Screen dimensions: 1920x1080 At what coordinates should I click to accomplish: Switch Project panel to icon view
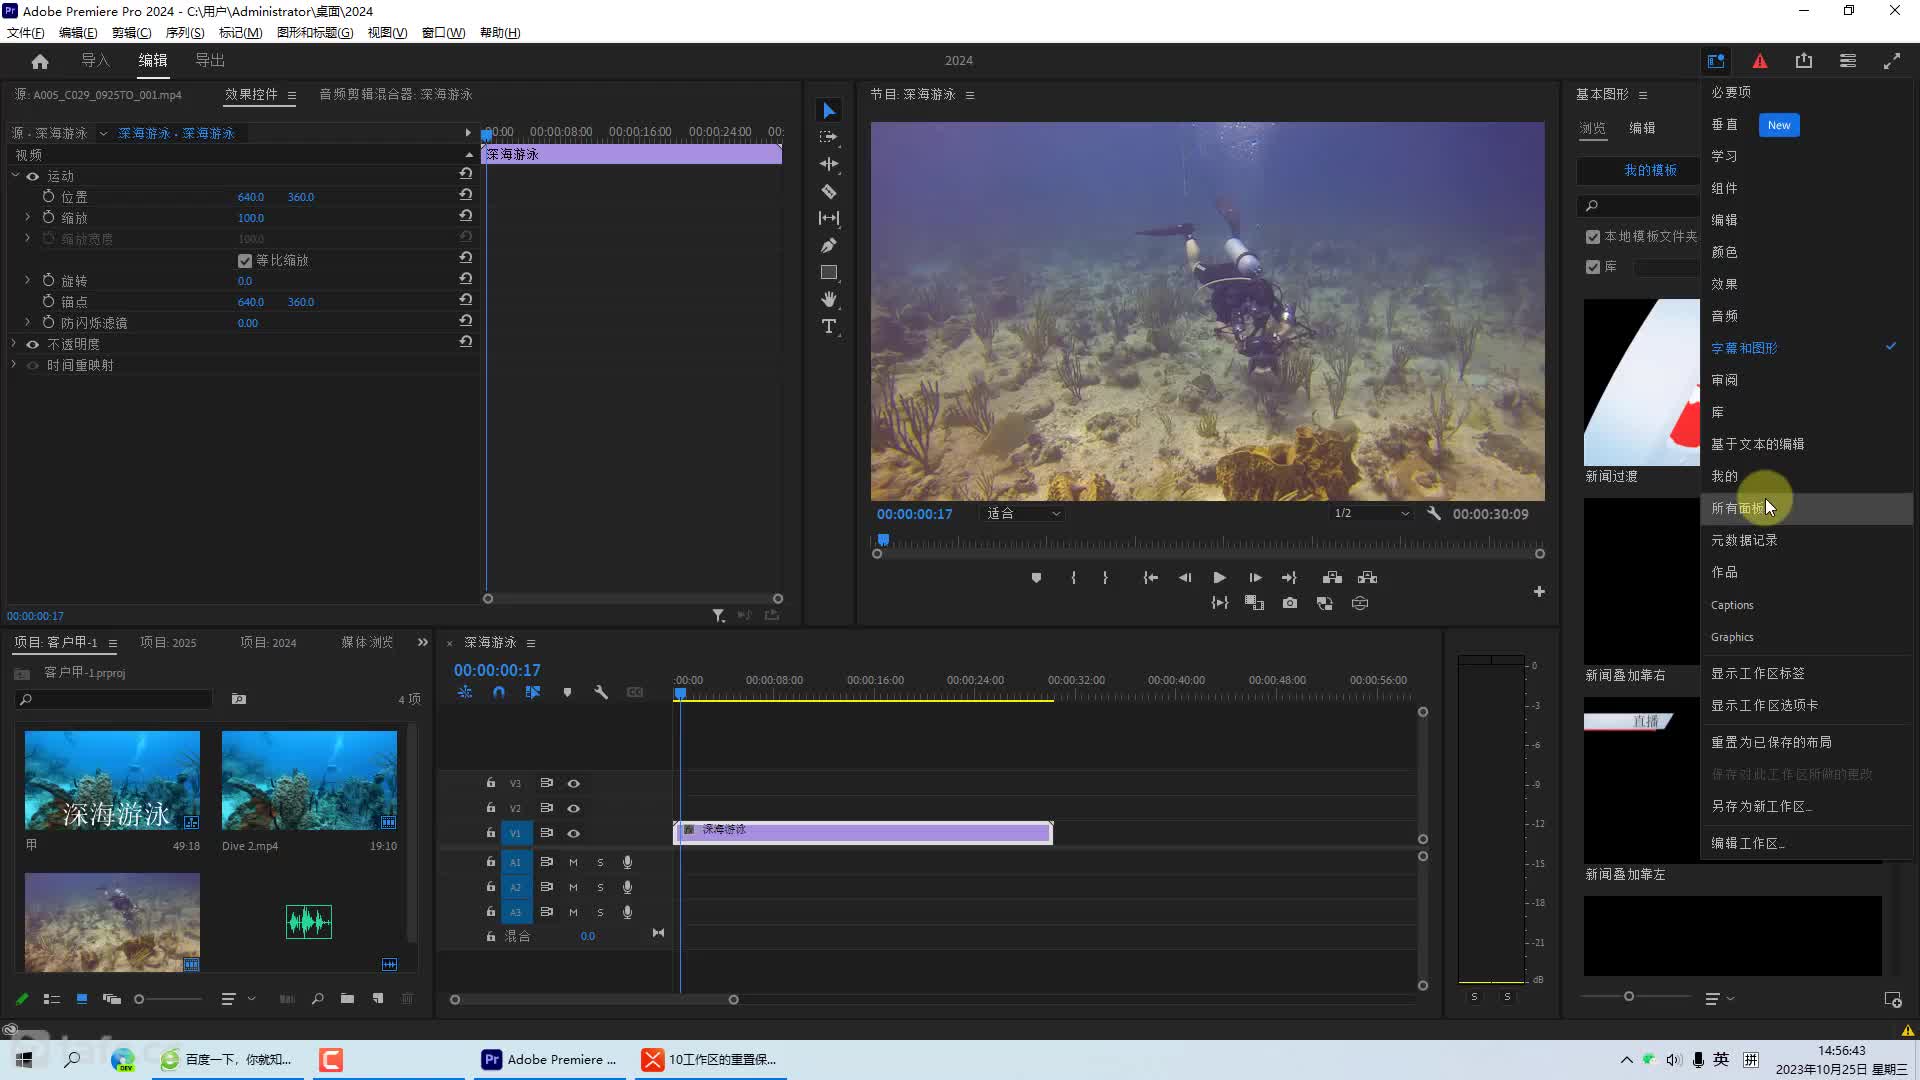pos(82,999)
